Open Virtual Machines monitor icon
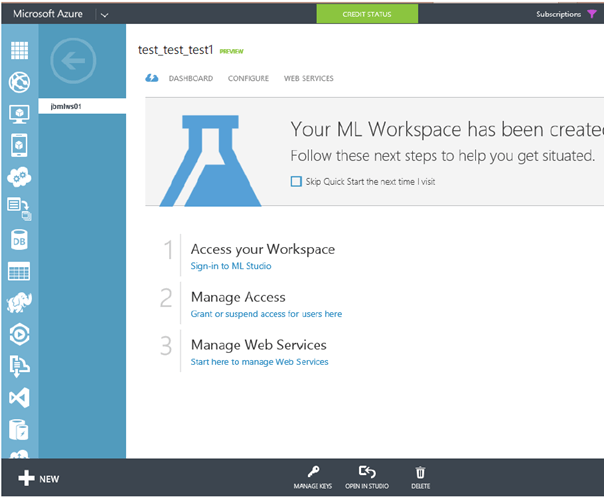This screenshot has height=499, width=604. pyautogui.click(x=19, y=114)
